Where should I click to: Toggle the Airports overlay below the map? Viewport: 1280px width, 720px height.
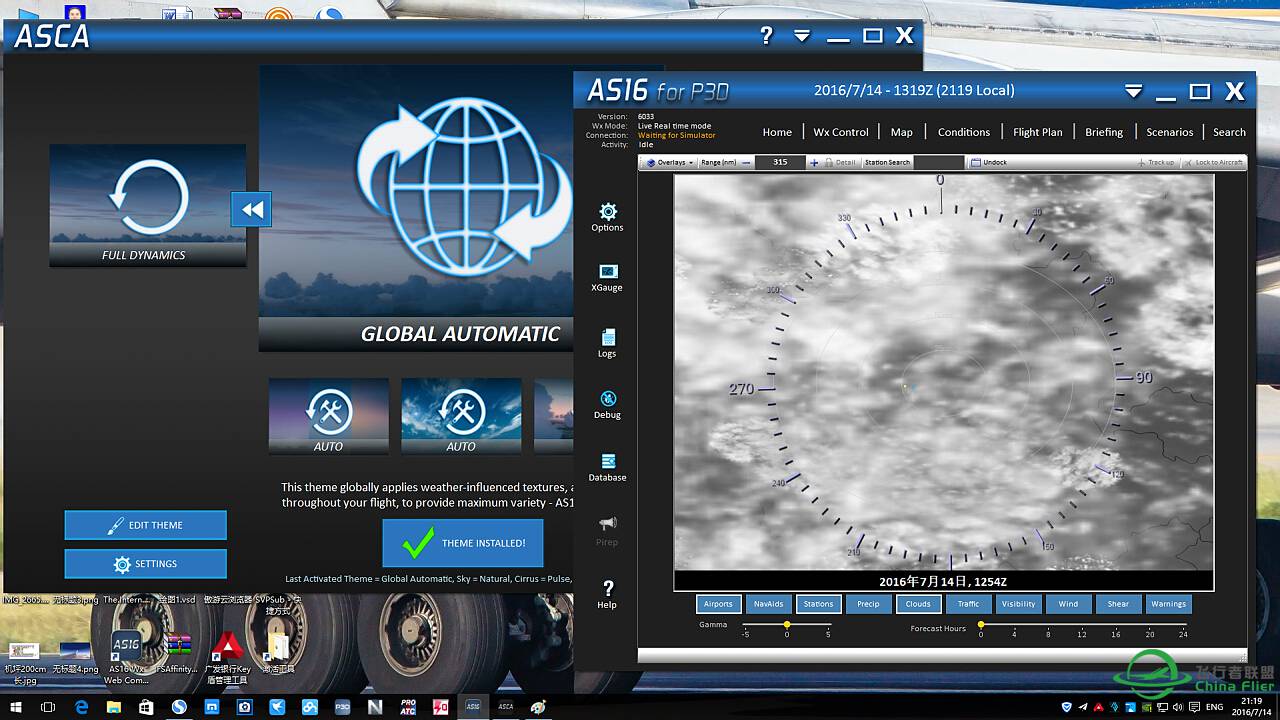click(x=718, y=604)
